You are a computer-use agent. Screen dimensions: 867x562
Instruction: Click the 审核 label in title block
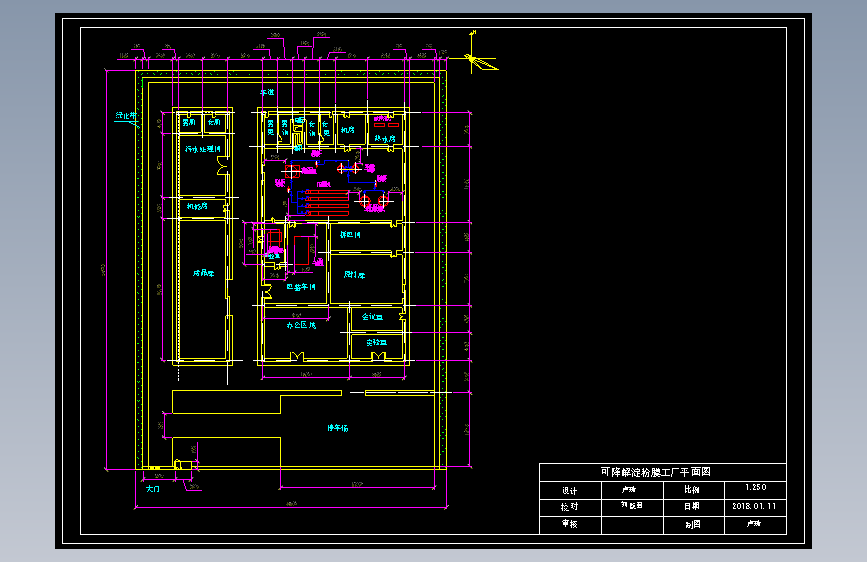[x=570, y=524]
